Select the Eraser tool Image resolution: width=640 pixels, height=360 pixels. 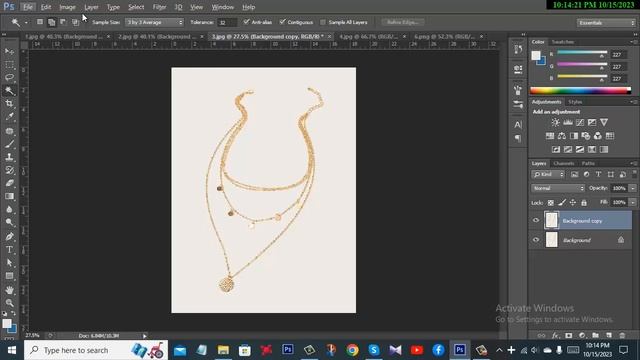[9, 183]
